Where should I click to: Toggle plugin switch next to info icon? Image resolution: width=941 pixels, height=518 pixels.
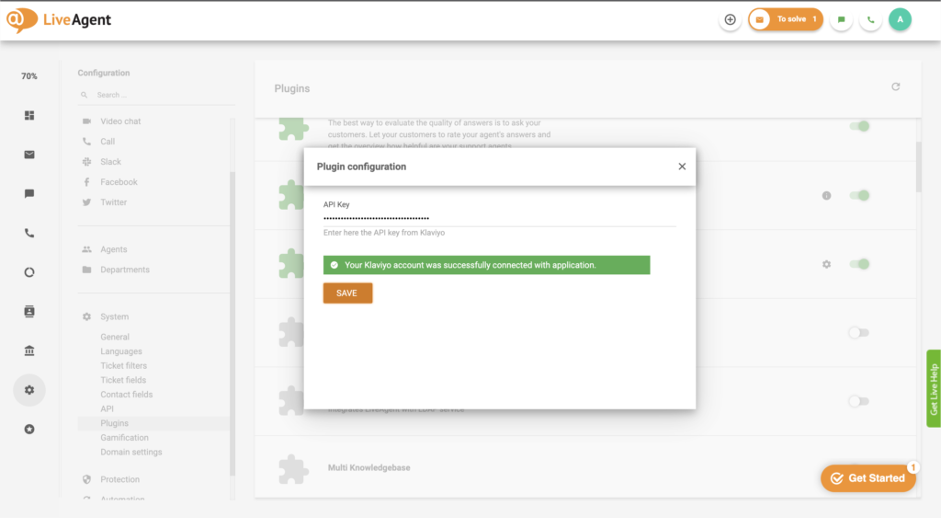click(x=859, y=195)
